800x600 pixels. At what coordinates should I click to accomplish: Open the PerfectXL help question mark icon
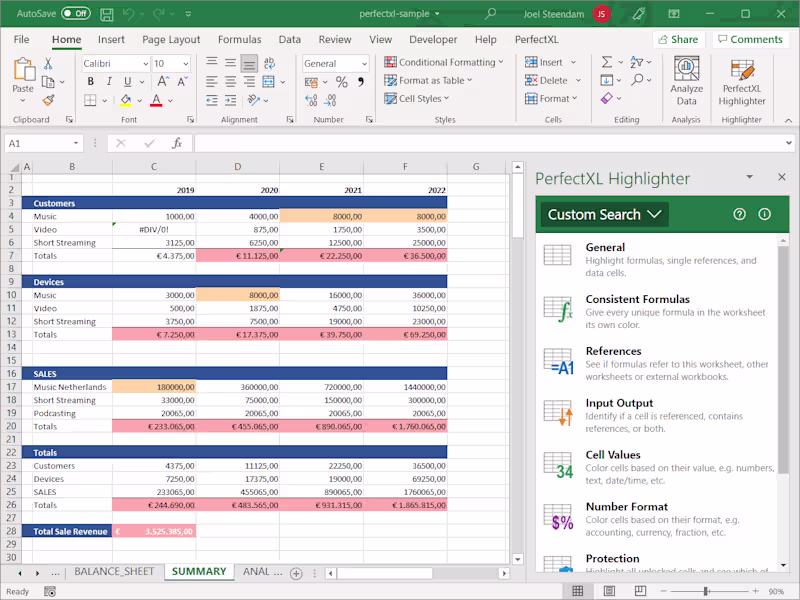(740, 214)
